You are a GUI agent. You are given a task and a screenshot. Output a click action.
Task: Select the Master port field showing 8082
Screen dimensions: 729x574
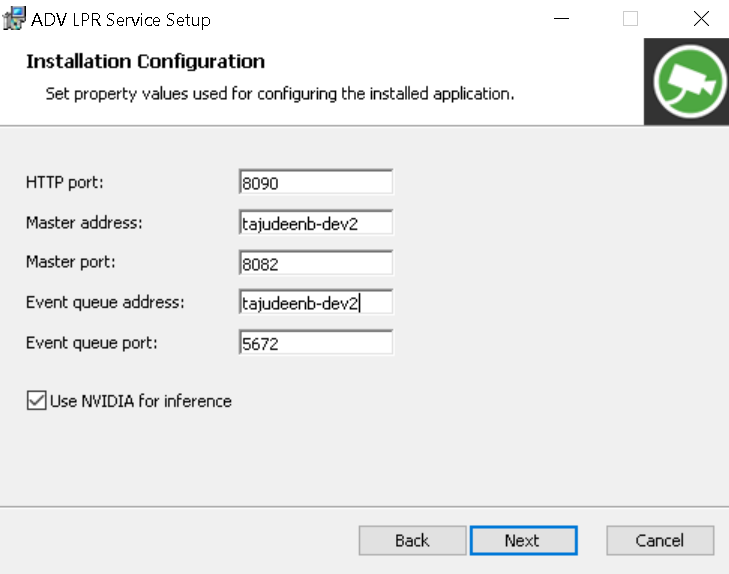coord(316,264)
